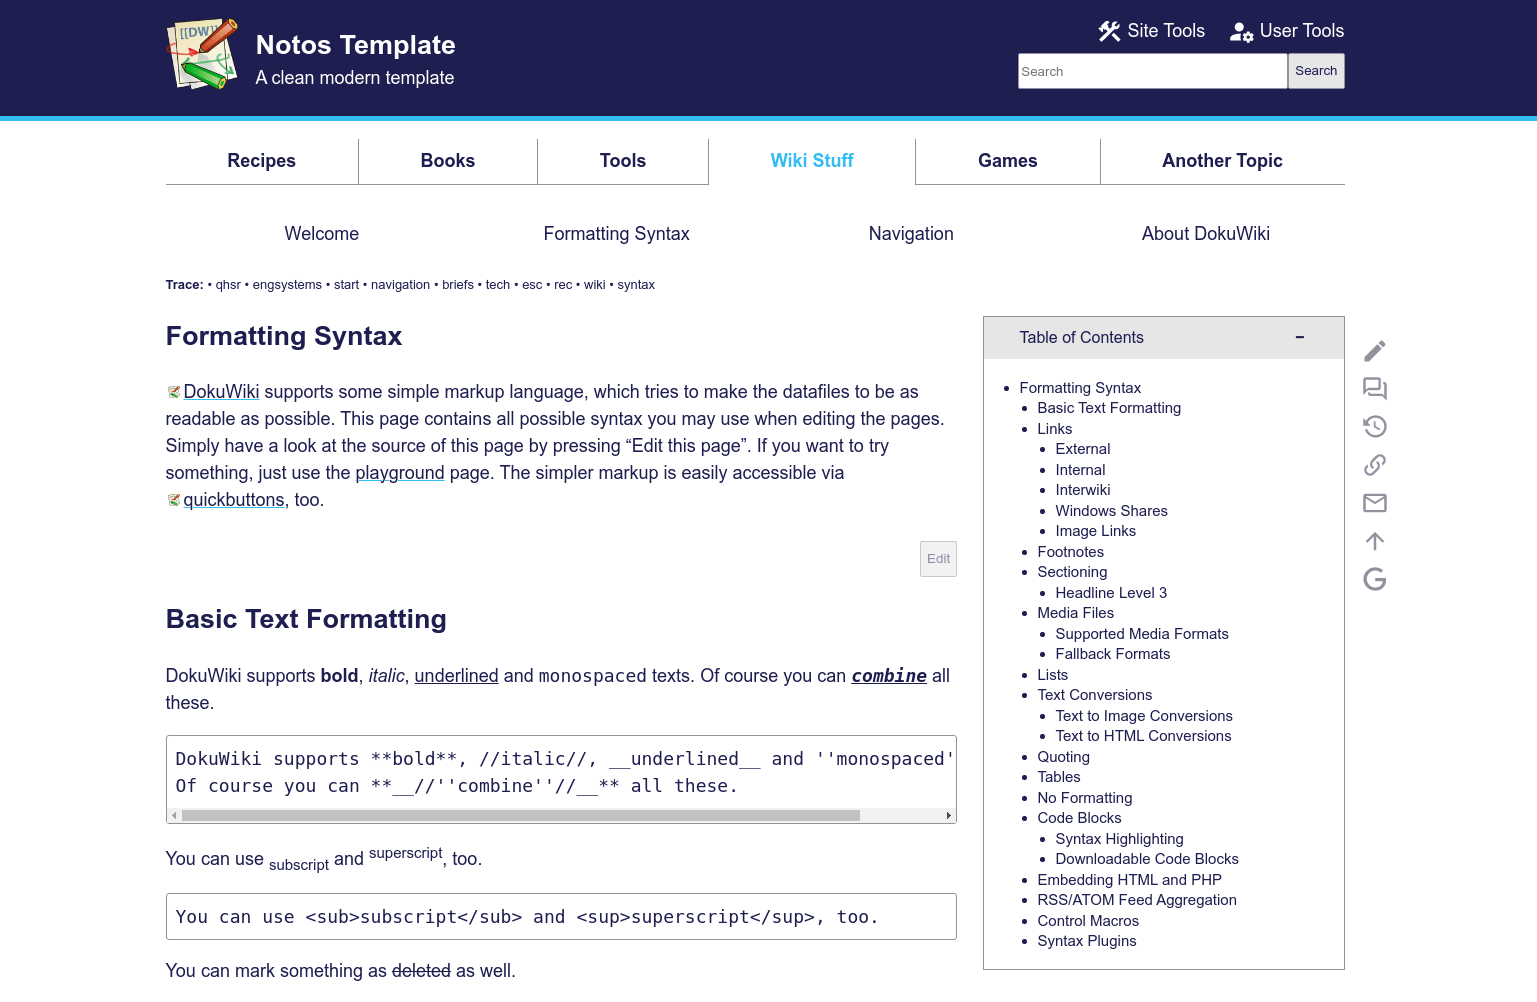This screenshot has width=1537, height=1002.
Task: Open the Navigation submenu item
Action: [911, 234]
